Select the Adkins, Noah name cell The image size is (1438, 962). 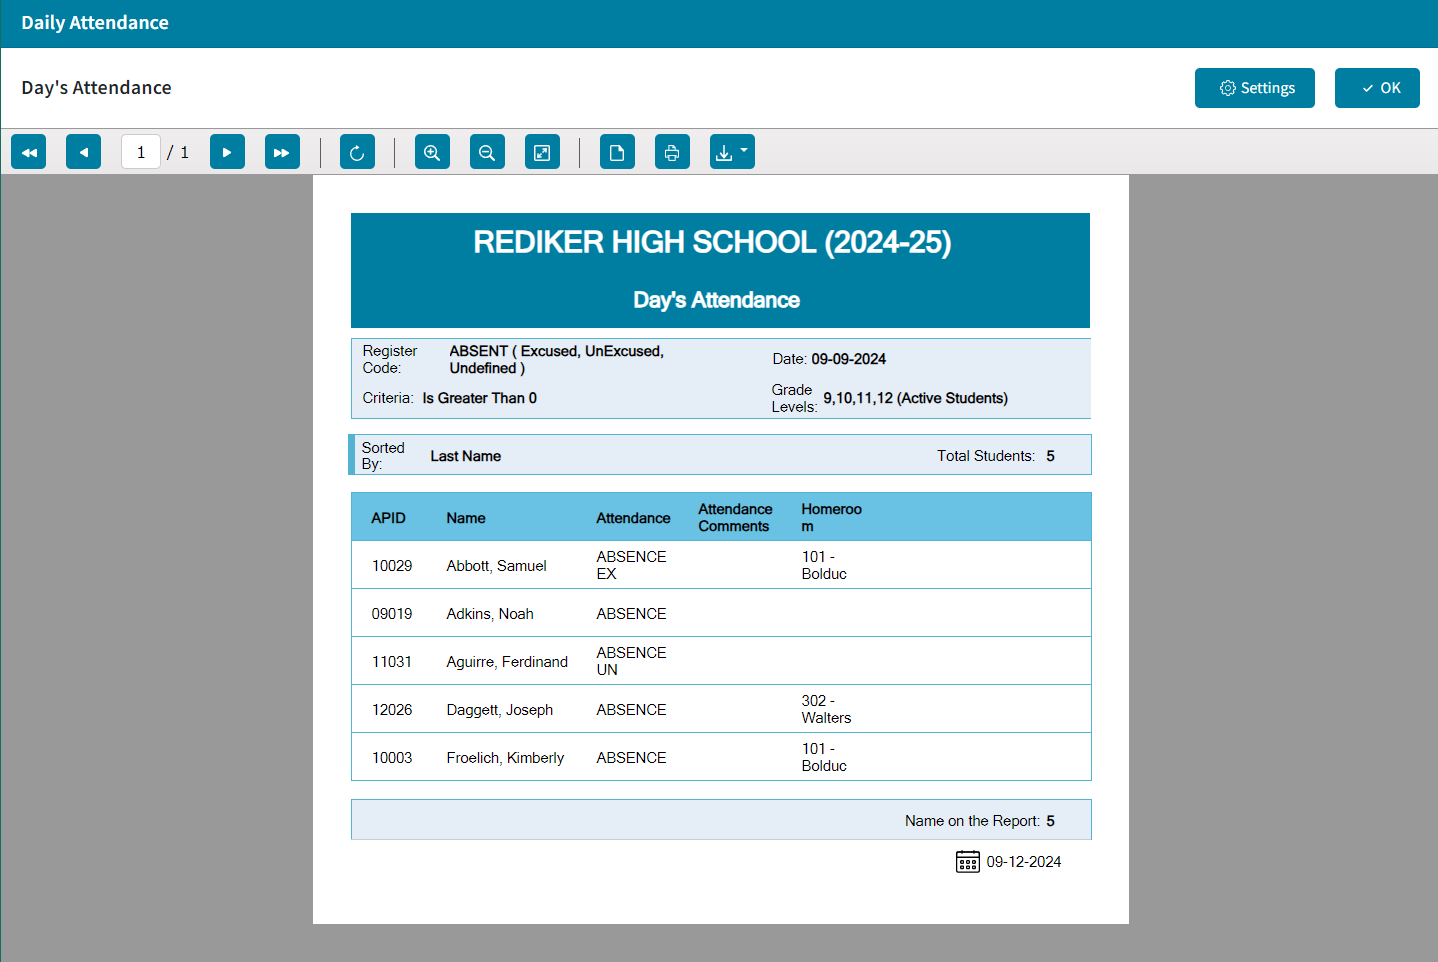coord(490,614)
